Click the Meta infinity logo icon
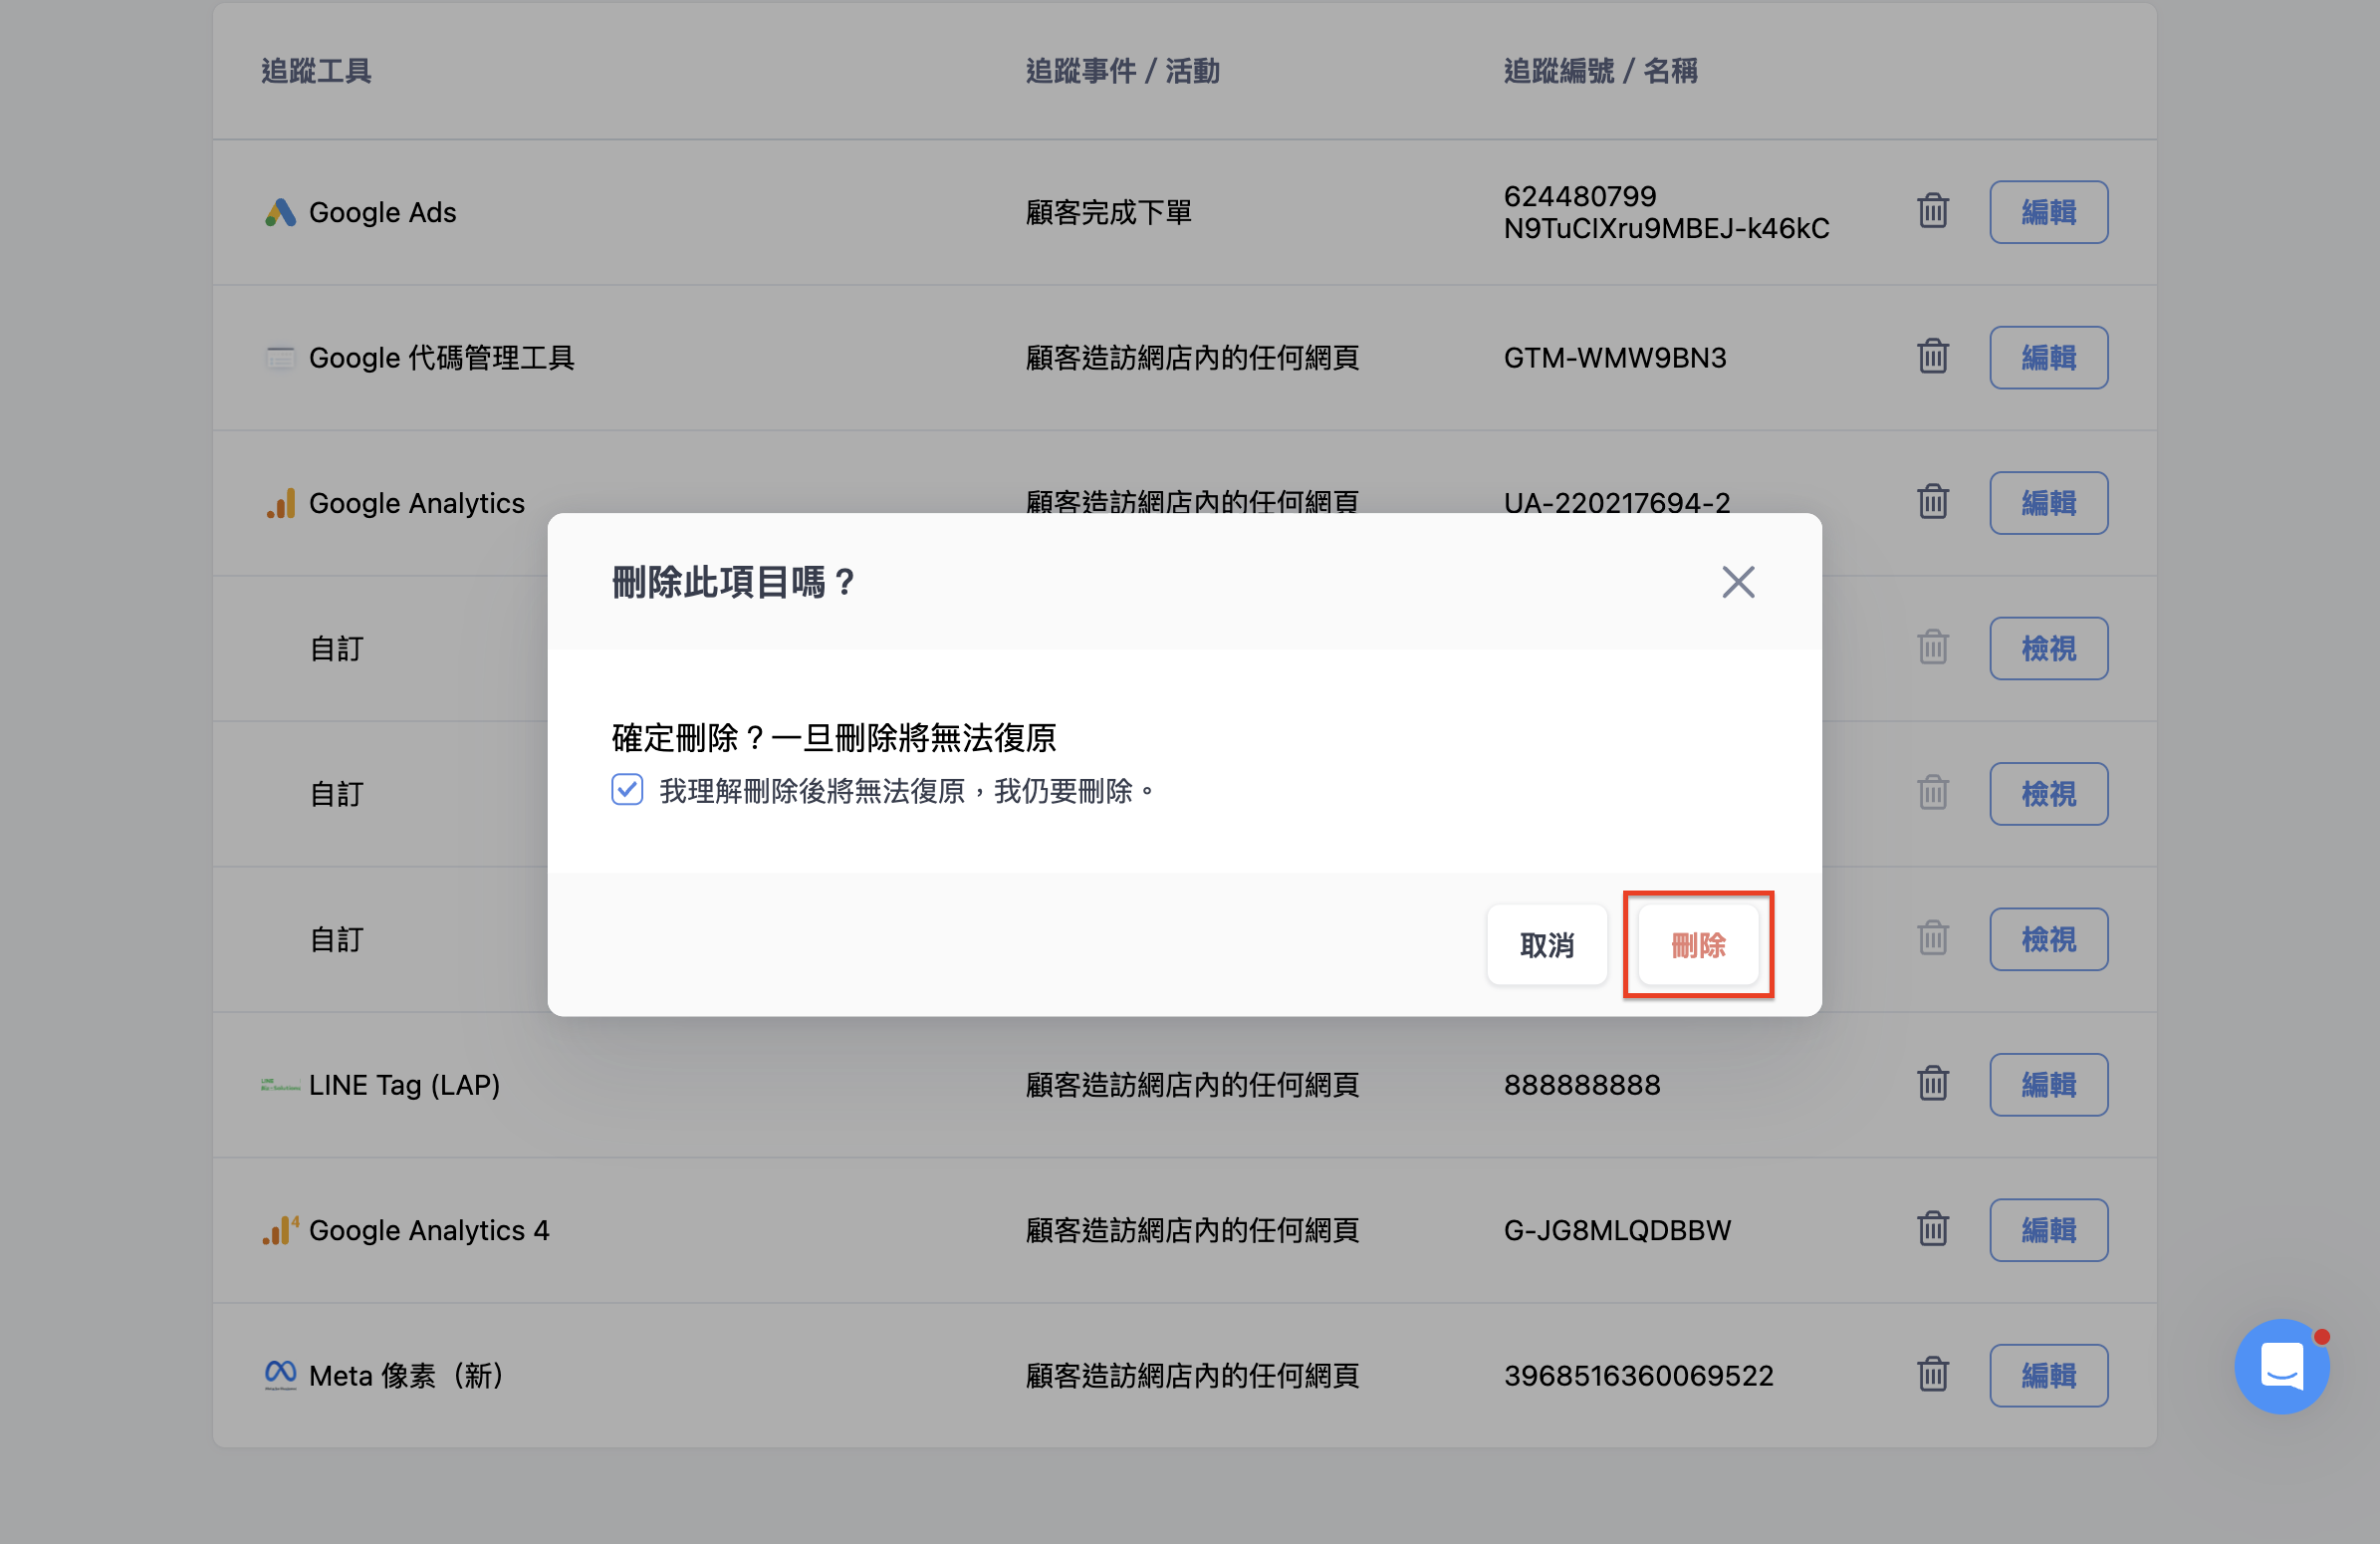Image resolution: width=2380 pixels, height=1544 pixels. pyautogui.click(x=280, y=1375)
